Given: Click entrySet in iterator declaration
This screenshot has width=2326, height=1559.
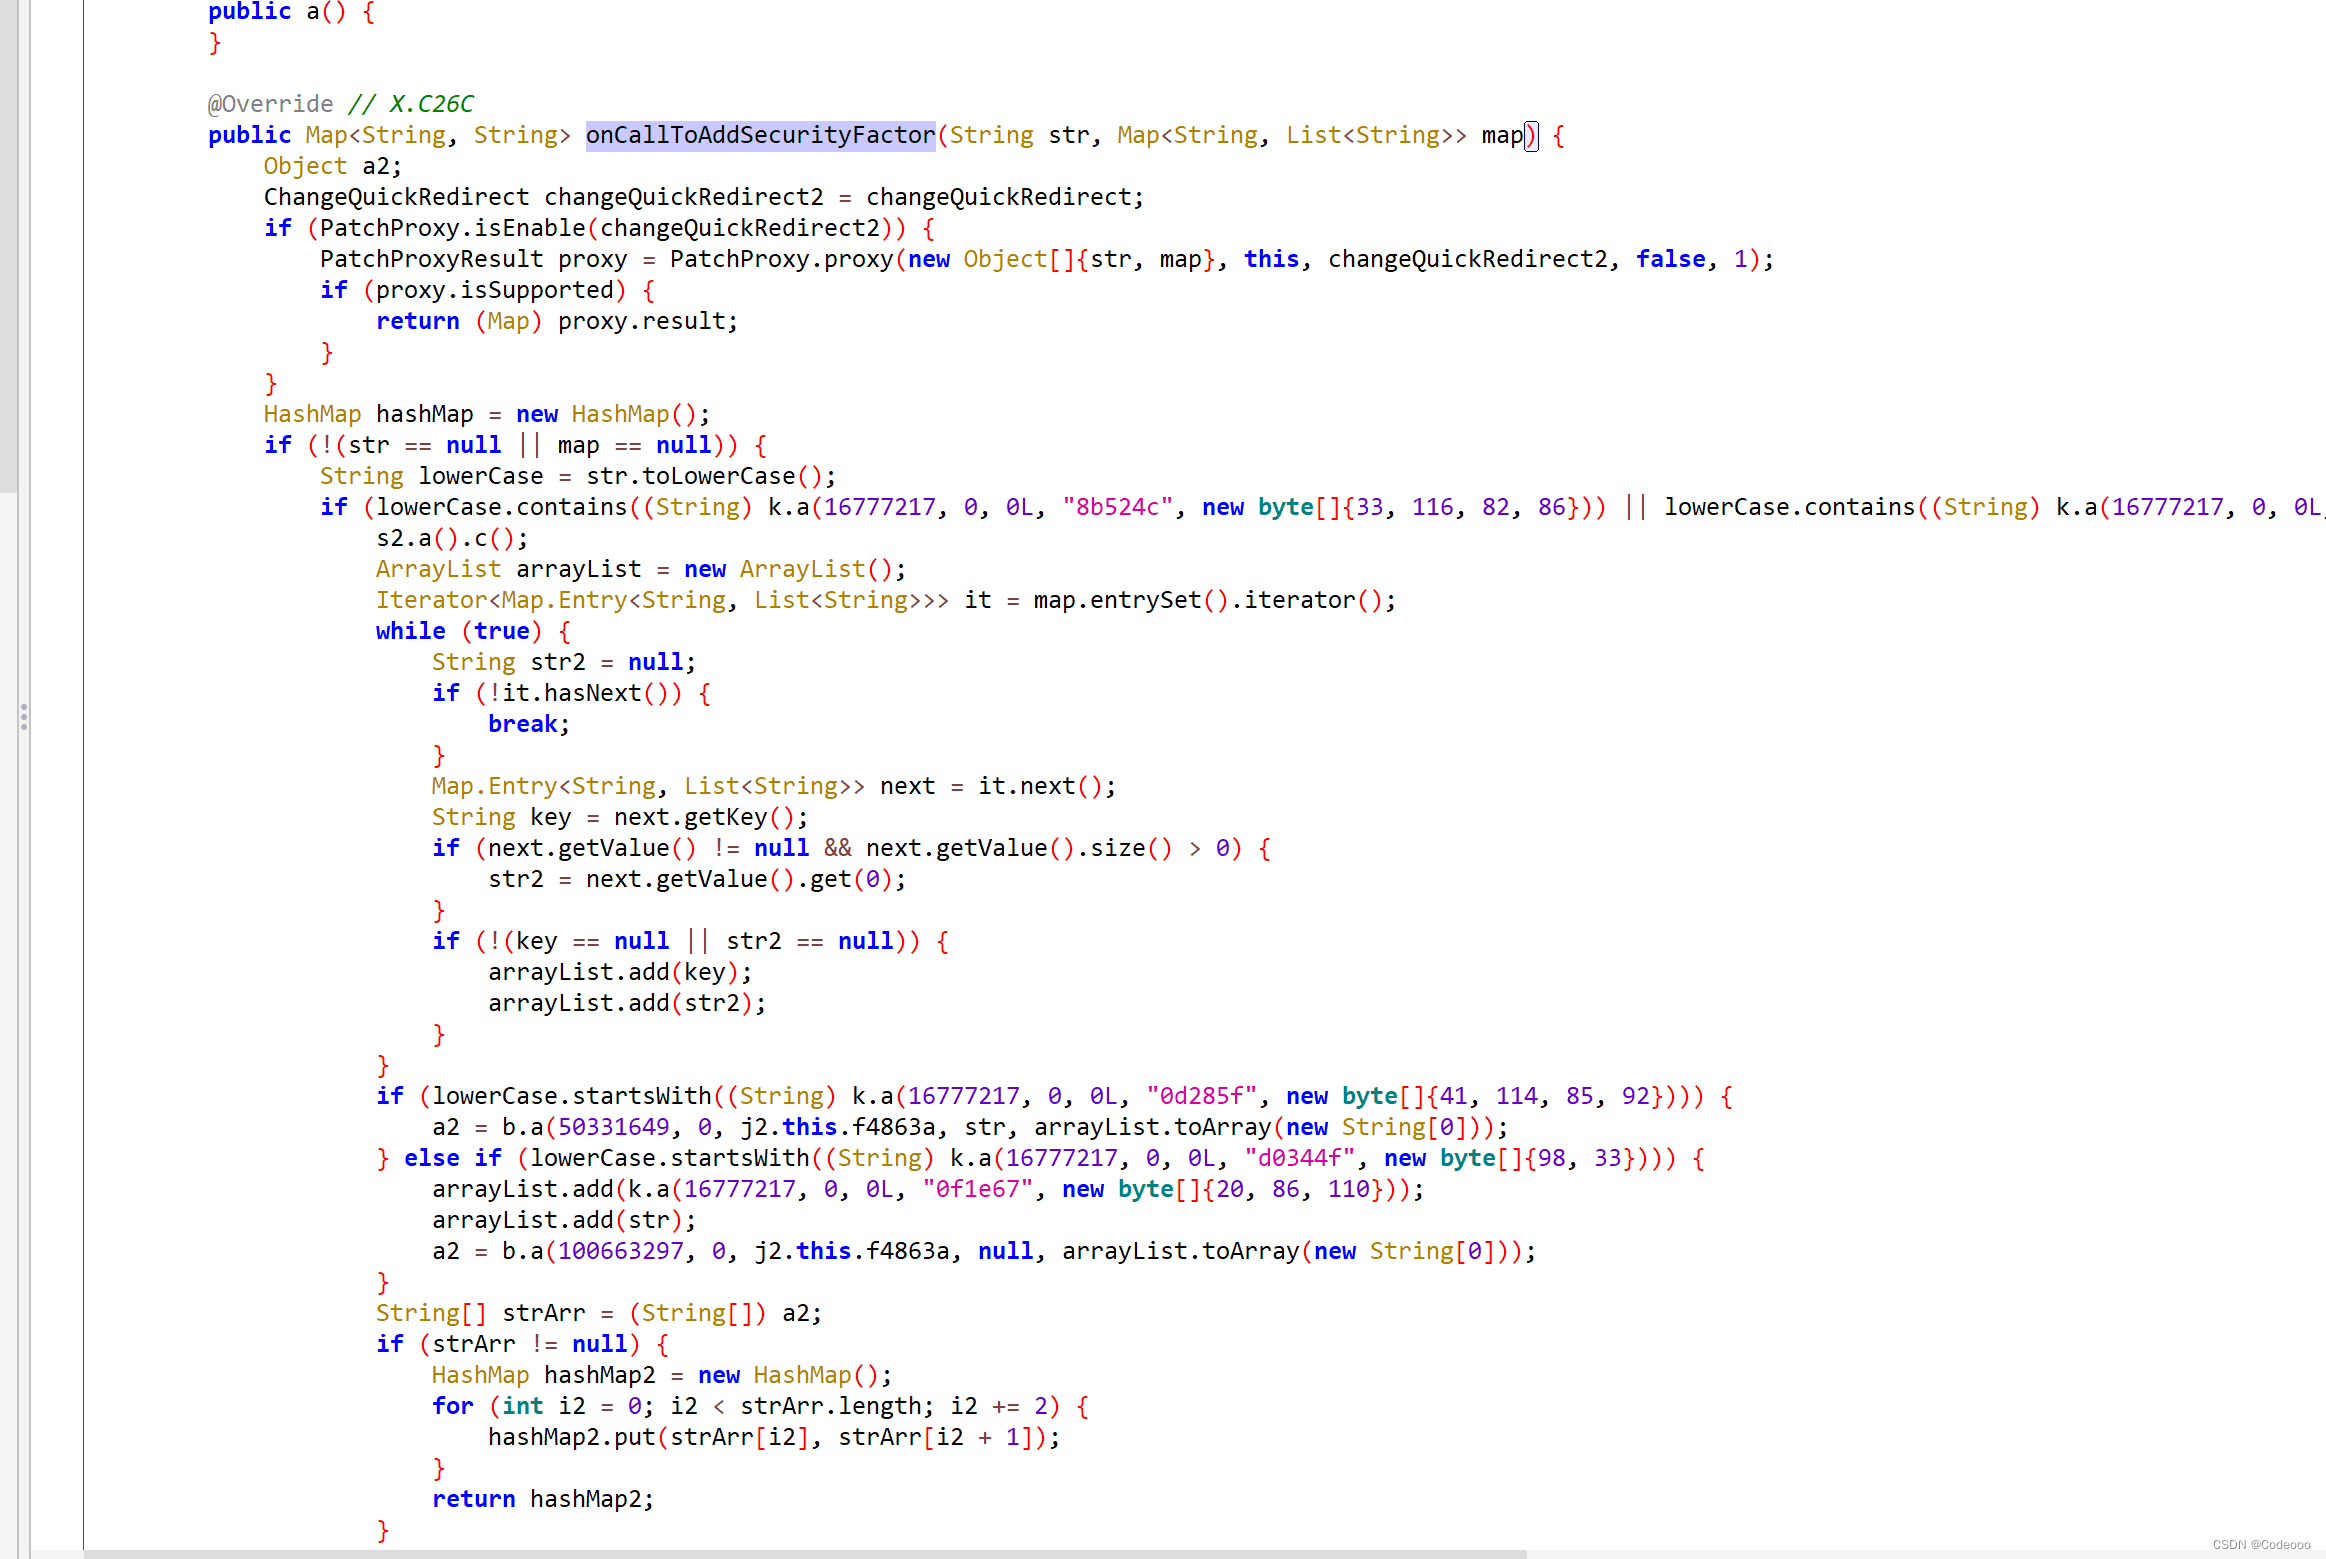Looking at the screenshot, I should (1145, 600).
